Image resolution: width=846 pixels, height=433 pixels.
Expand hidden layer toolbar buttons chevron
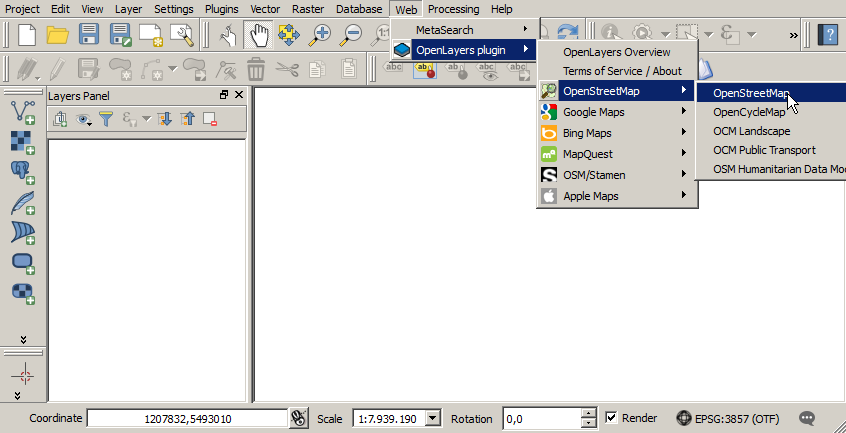pos(23,340)
